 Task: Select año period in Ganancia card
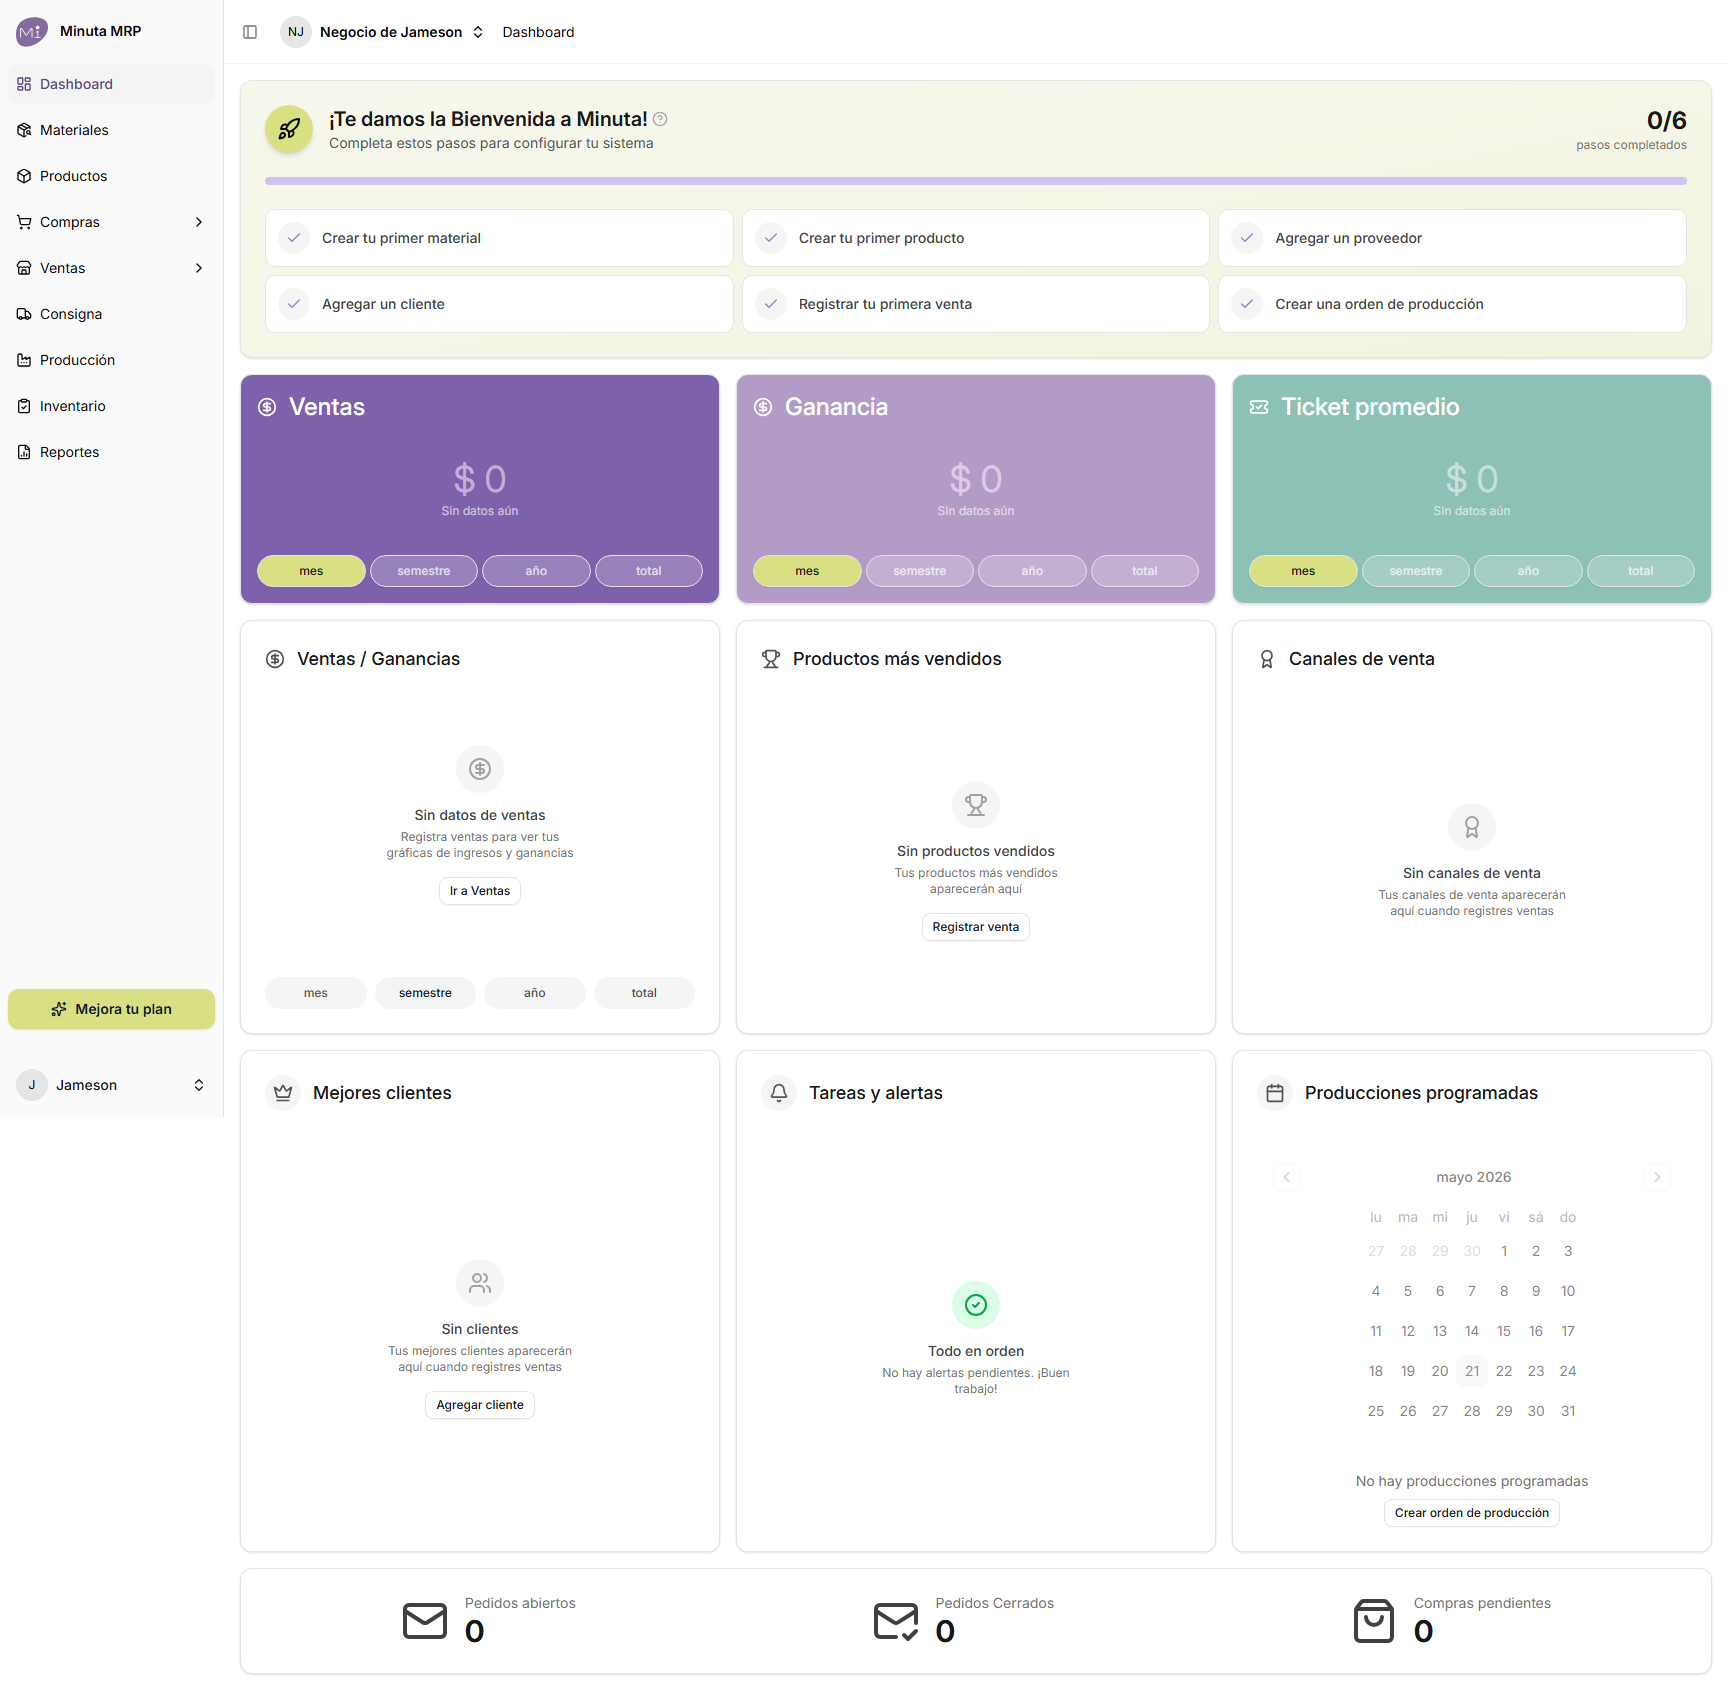point(1032,571)
